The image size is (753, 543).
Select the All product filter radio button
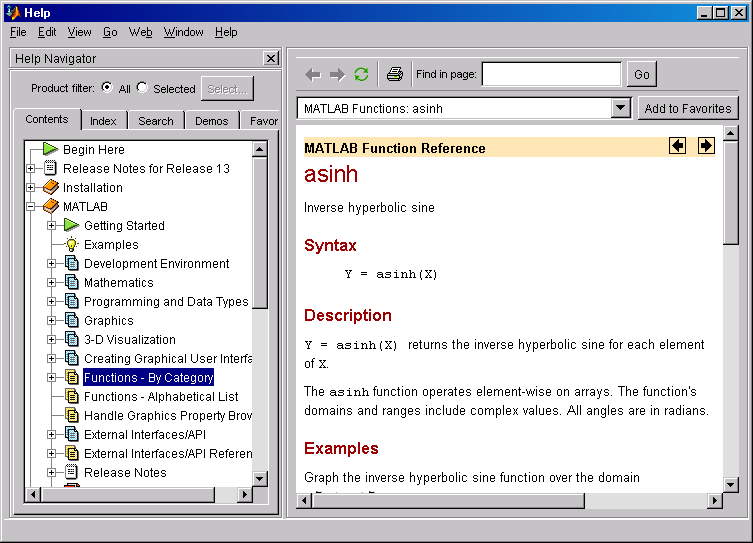click(107, 87)
